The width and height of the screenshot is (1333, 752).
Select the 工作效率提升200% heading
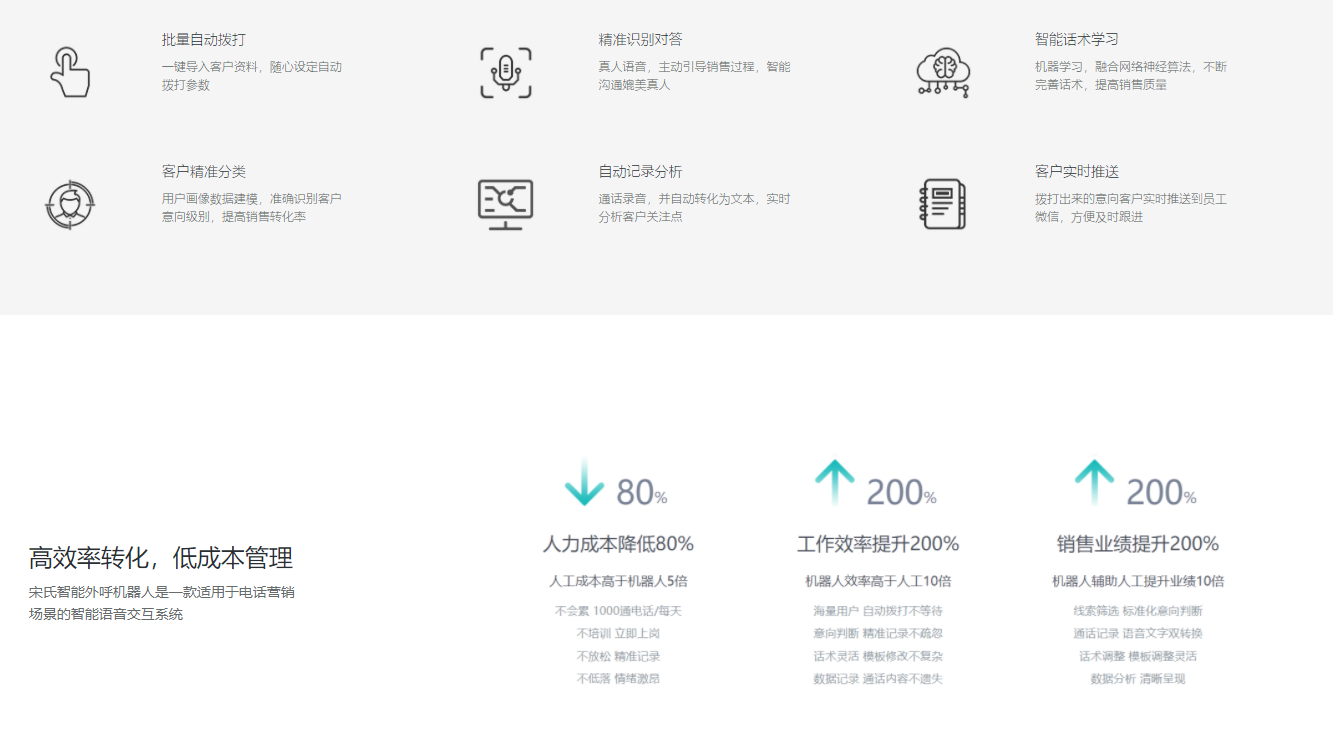pos(878,544)
